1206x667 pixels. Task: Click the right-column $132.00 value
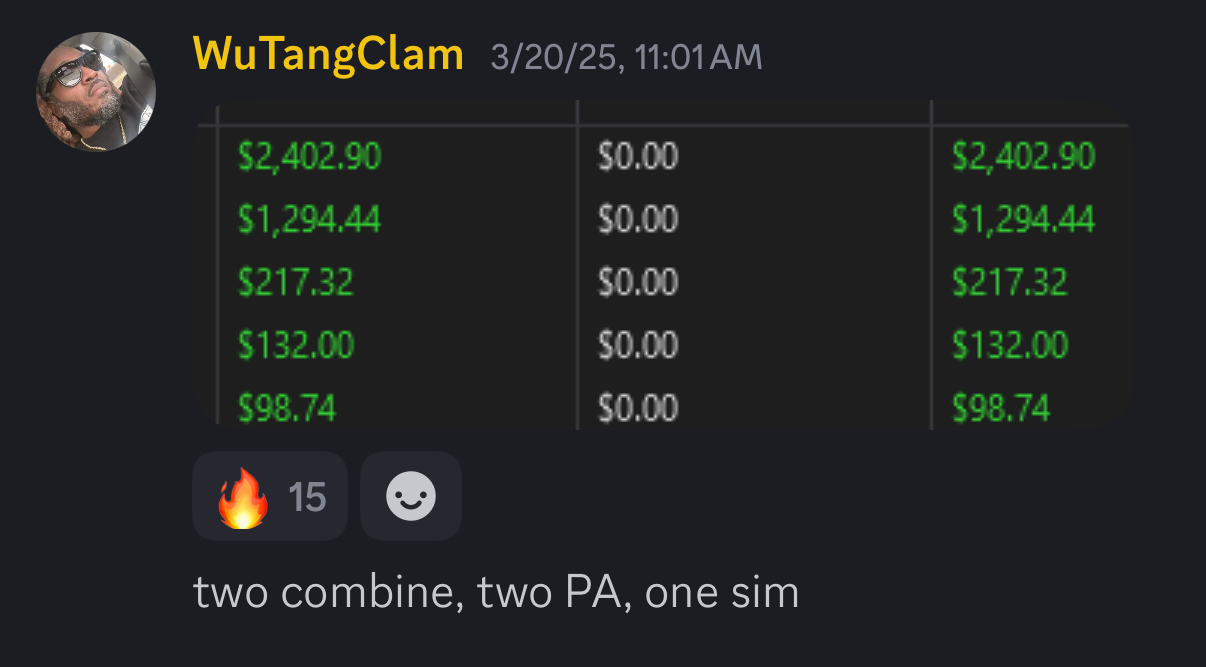1010,345
